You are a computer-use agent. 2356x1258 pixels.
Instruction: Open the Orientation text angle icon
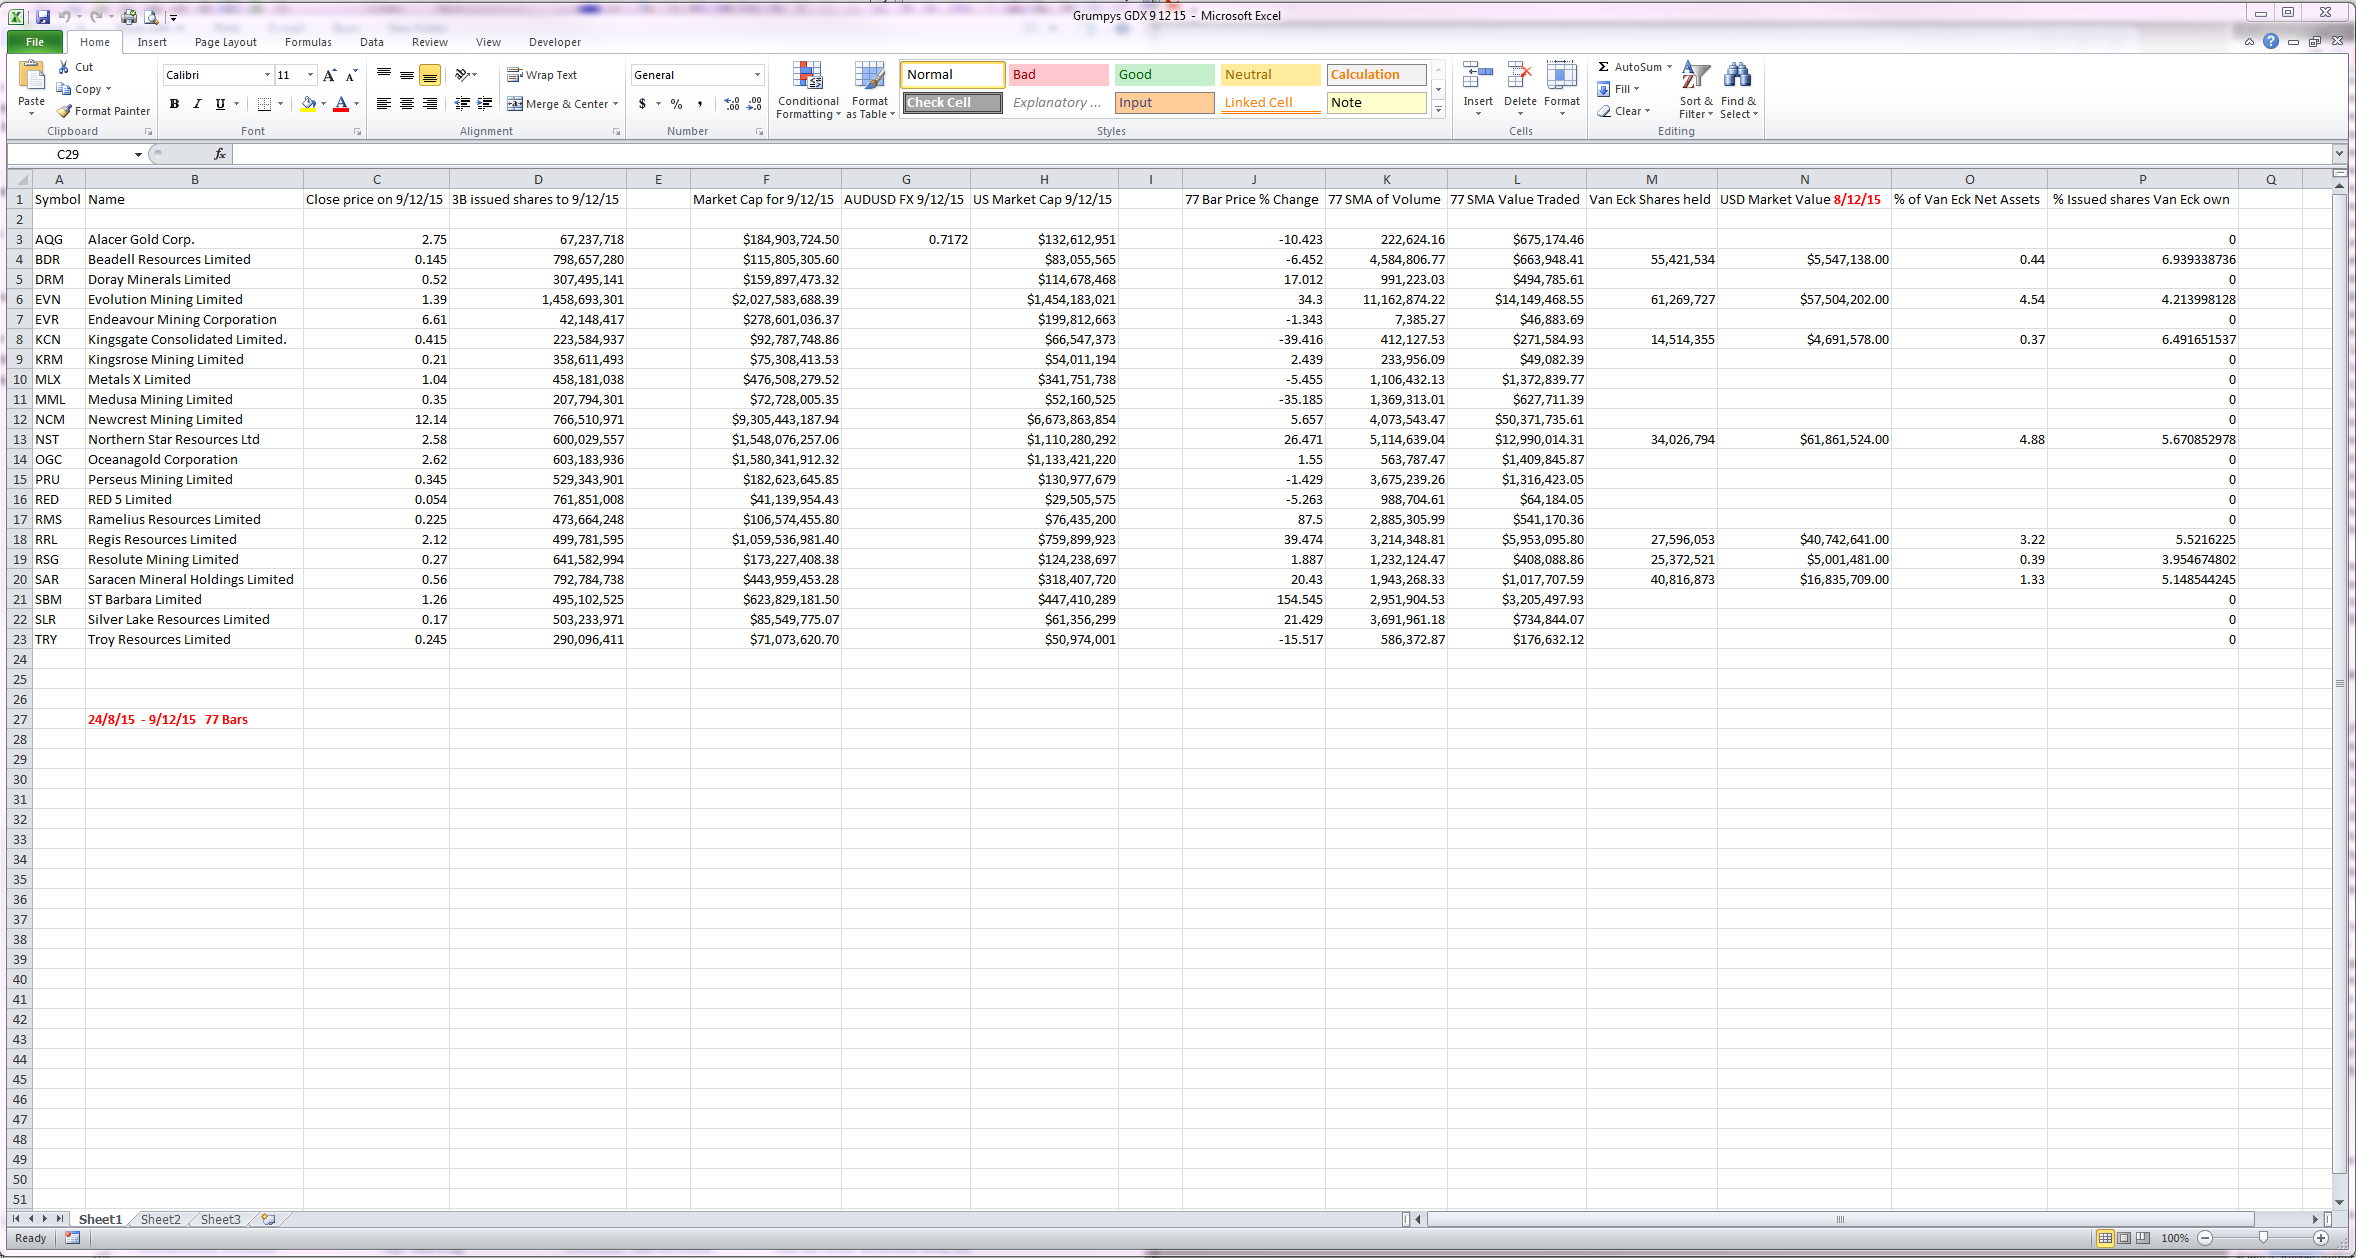pyautogui.click(x=463, y=75)
